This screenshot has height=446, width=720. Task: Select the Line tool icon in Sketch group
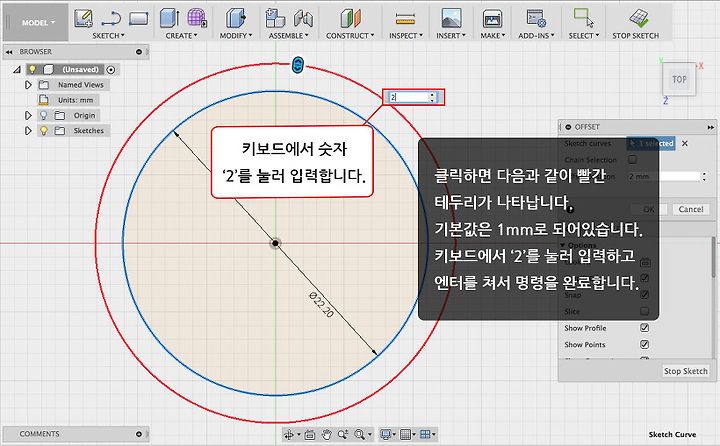click(x=111, y=19)
